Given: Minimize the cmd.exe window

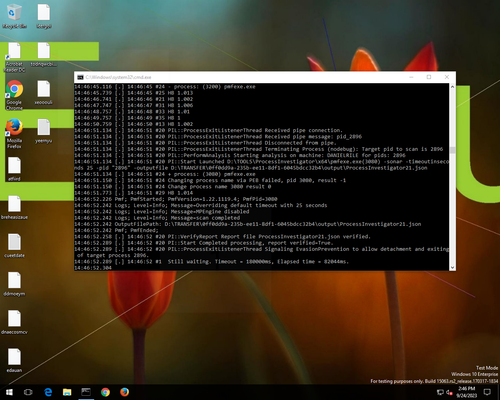Looking at the screenshot, I should [x=411, y=77].
